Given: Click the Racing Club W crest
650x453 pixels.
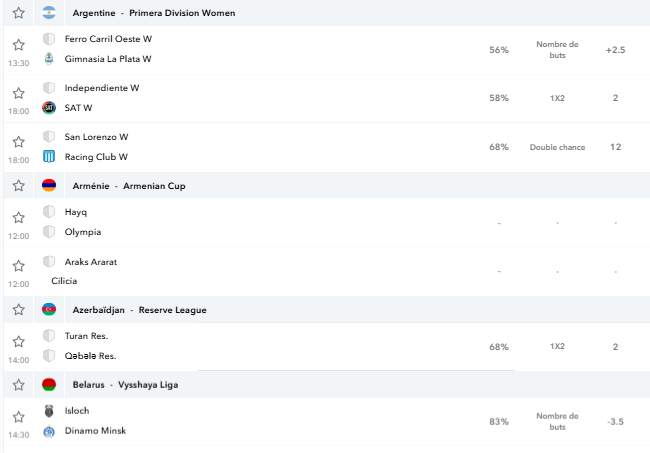Looking at the screenshot, I should (x=49, y=157).
